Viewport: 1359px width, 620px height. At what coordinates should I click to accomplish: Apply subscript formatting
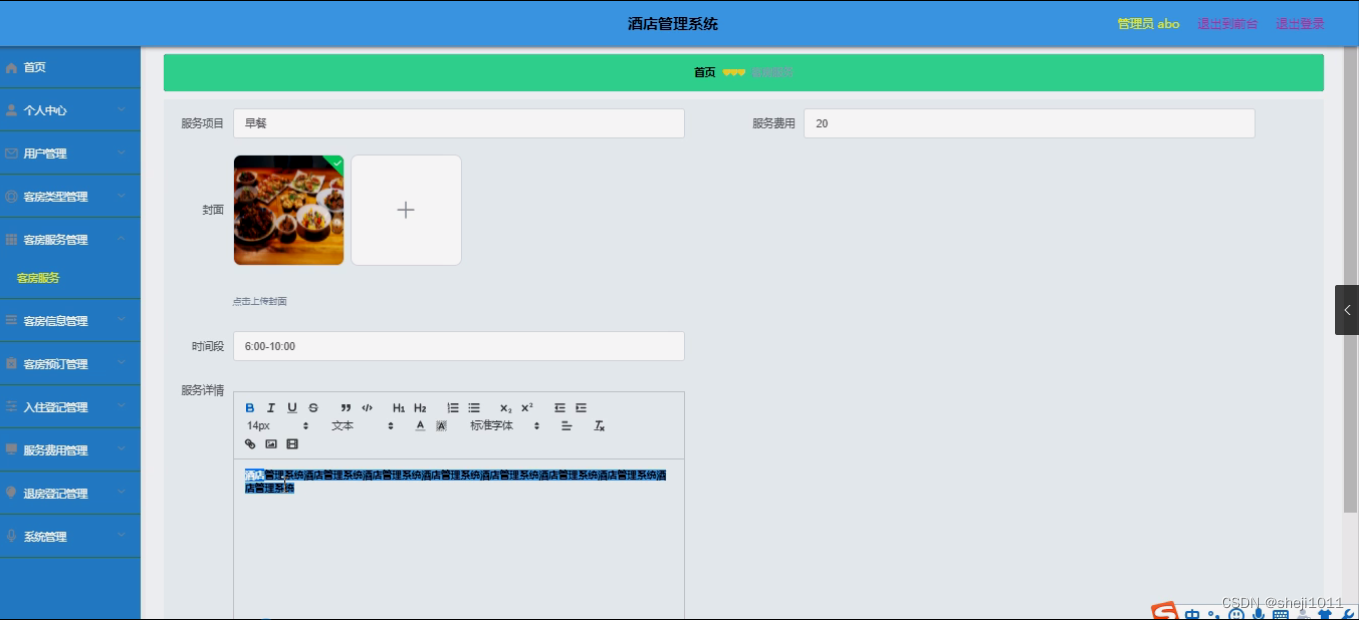point(506,408)
